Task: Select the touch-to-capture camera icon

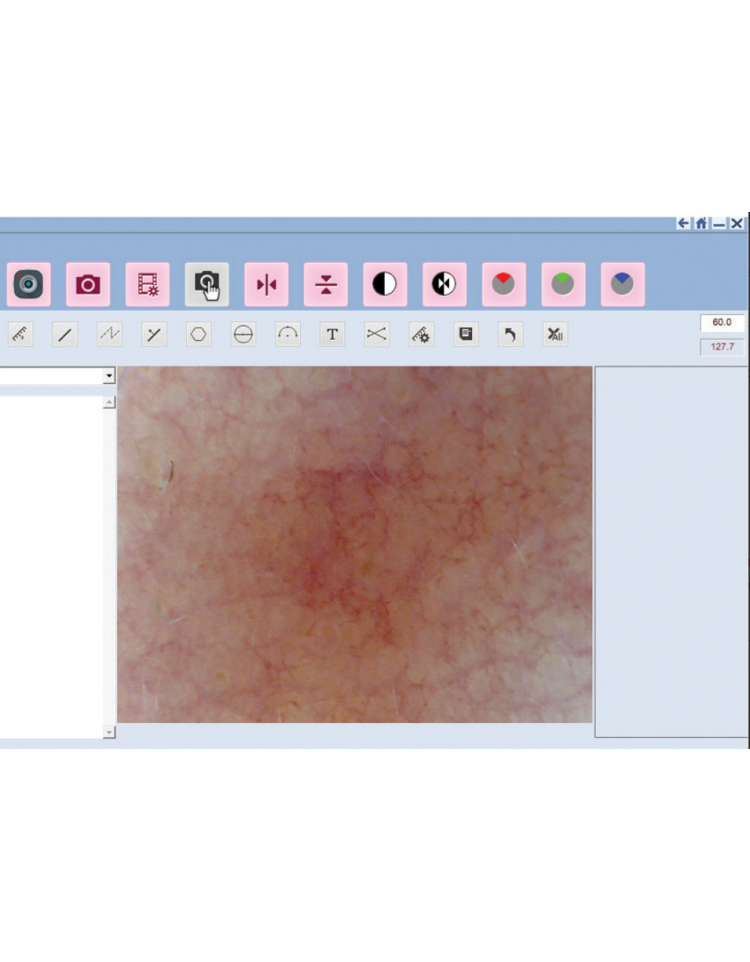Action: click(x=207, y=285)
